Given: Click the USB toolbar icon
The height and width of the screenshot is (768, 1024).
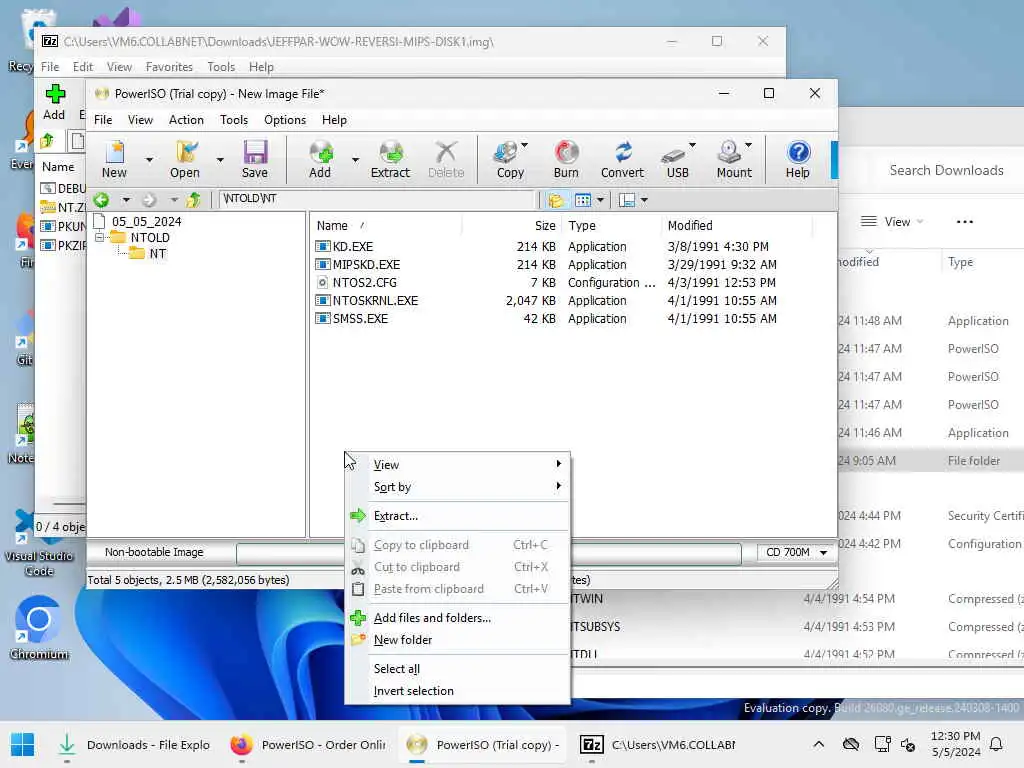Looking at the screenshot, I should (673, 154).
